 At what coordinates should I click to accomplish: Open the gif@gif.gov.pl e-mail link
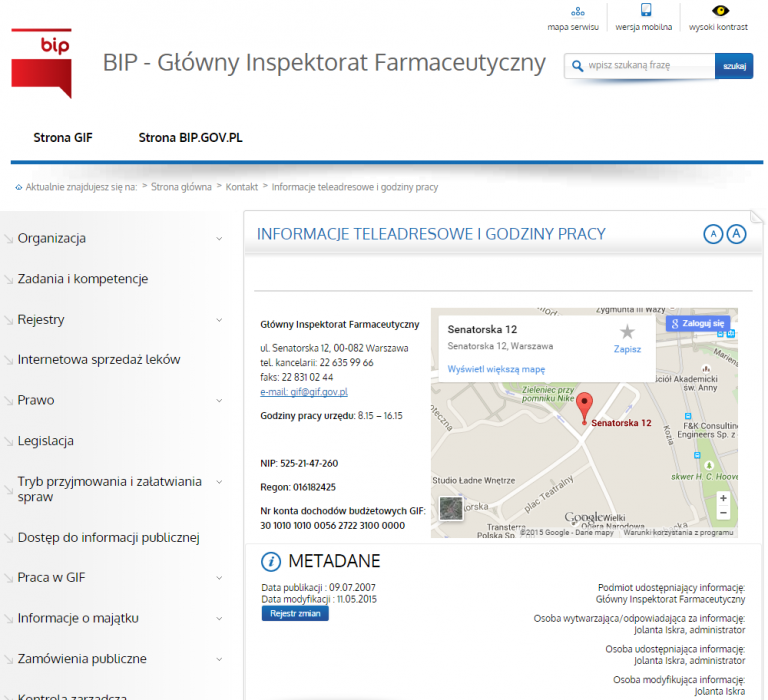coord(304,392)
